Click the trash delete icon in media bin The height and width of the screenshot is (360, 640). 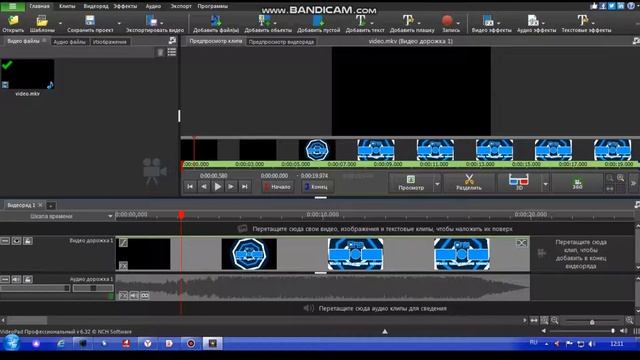tap(160, 52)
